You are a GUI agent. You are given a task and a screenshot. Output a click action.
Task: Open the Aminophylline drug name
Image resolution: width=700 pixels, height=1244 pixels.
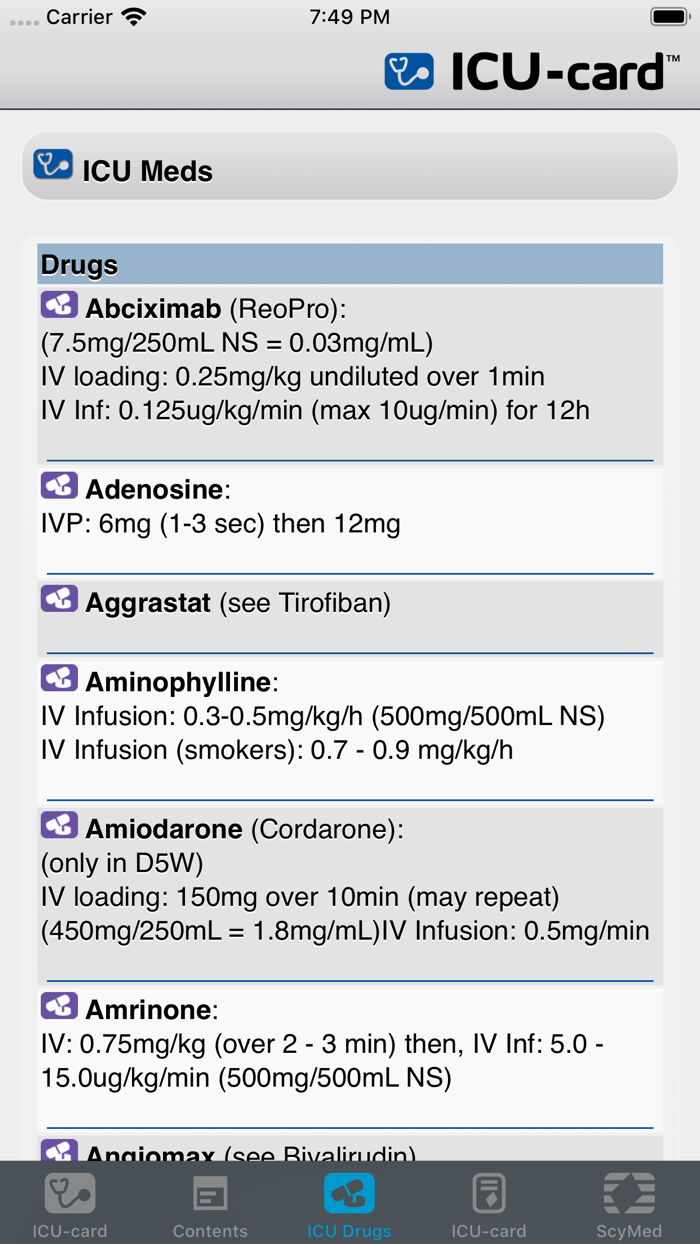coord(178,683)
